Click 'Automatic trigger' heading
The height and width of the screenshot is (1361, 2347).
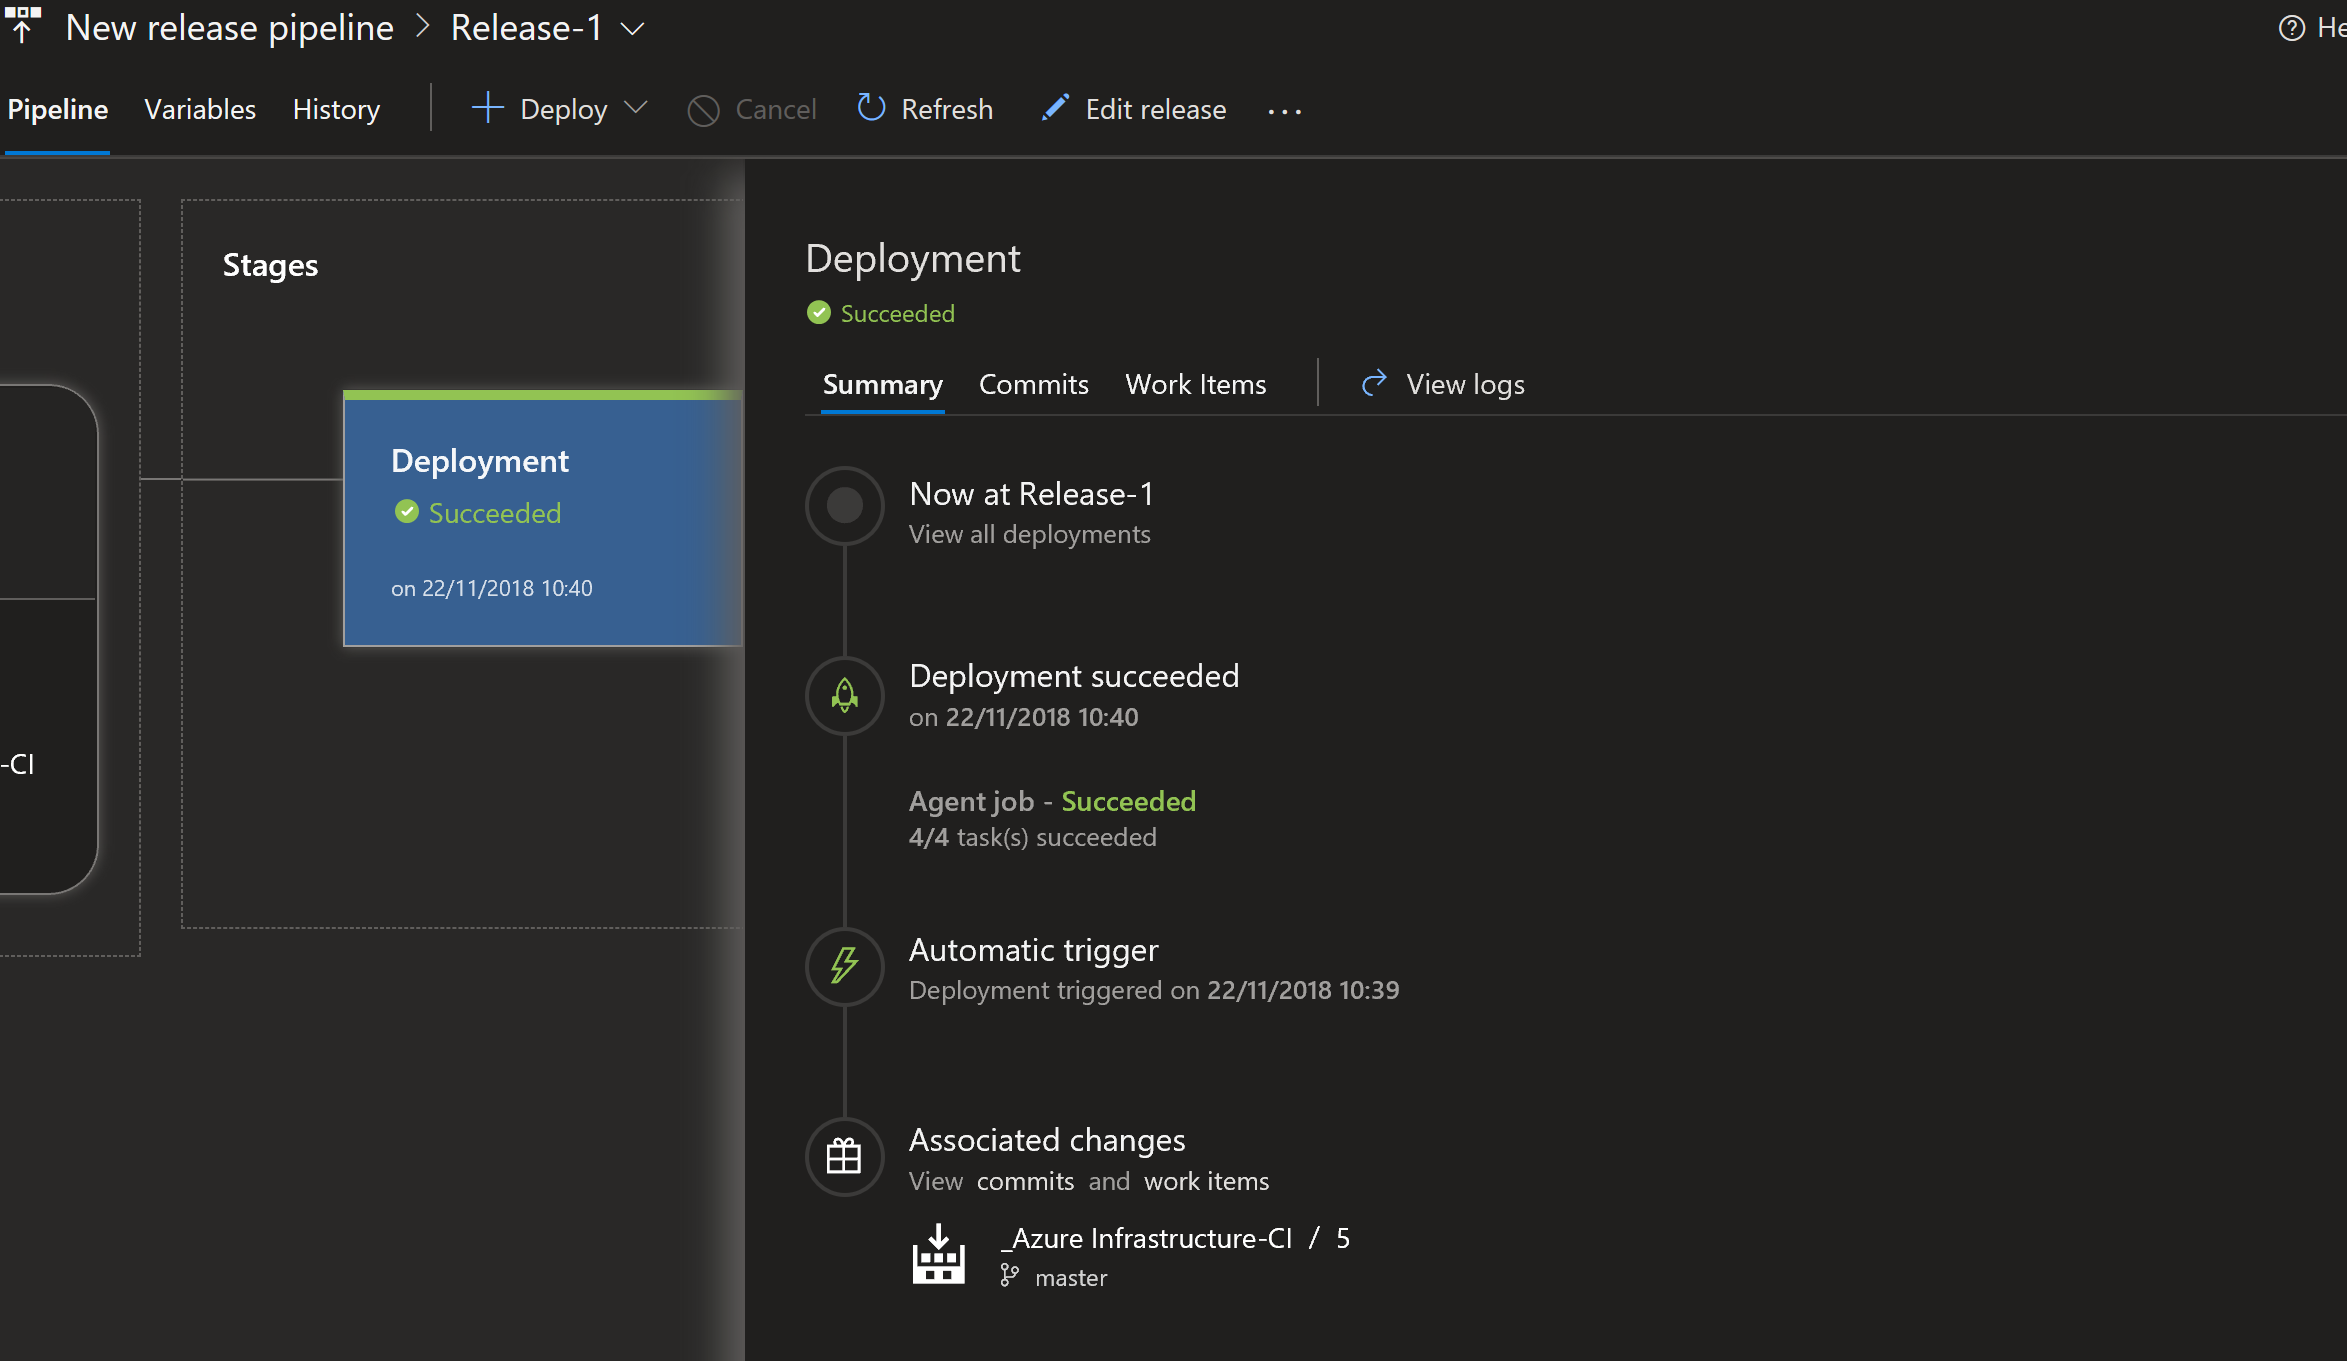1033,950
